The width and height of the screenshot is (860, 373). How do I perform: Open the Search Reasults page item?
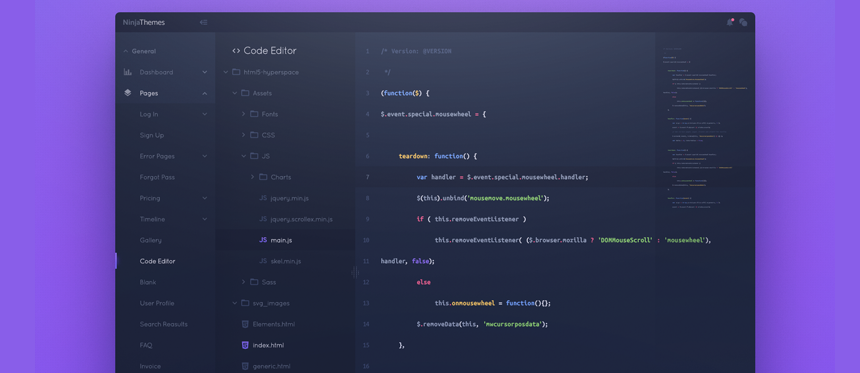[163, 324]
